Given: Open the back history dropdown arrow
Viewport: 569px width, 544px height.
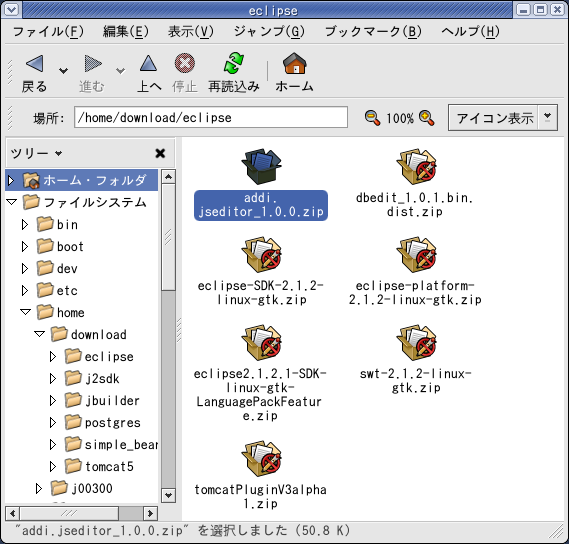Looking at the screenshot, I should pyautogui.click(x=64, y=70).
